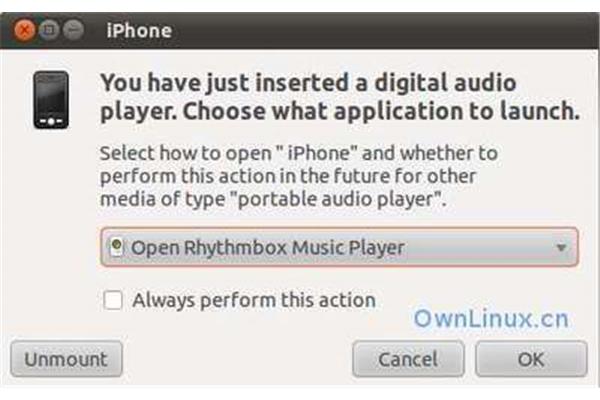Click 'Choose what application to launch' text
Screen dimensions: 600x400
(381, 111)
